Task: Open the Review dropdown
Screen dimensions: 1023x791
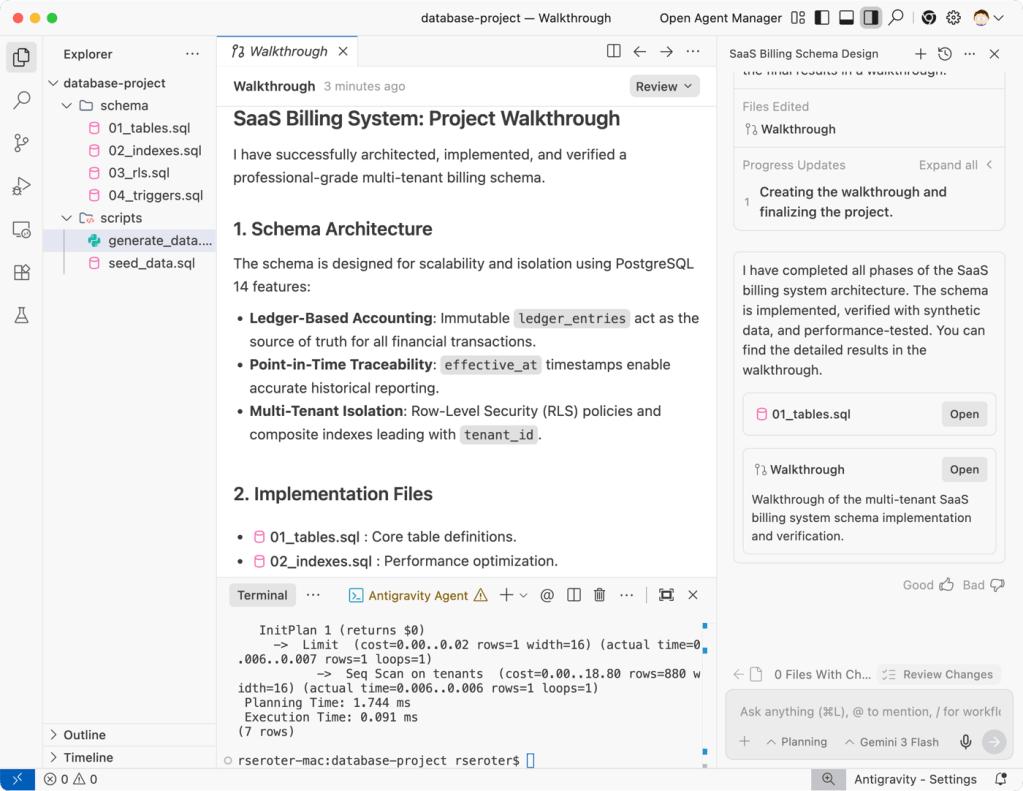Action: pyautogui.click(x=664, y=87)
